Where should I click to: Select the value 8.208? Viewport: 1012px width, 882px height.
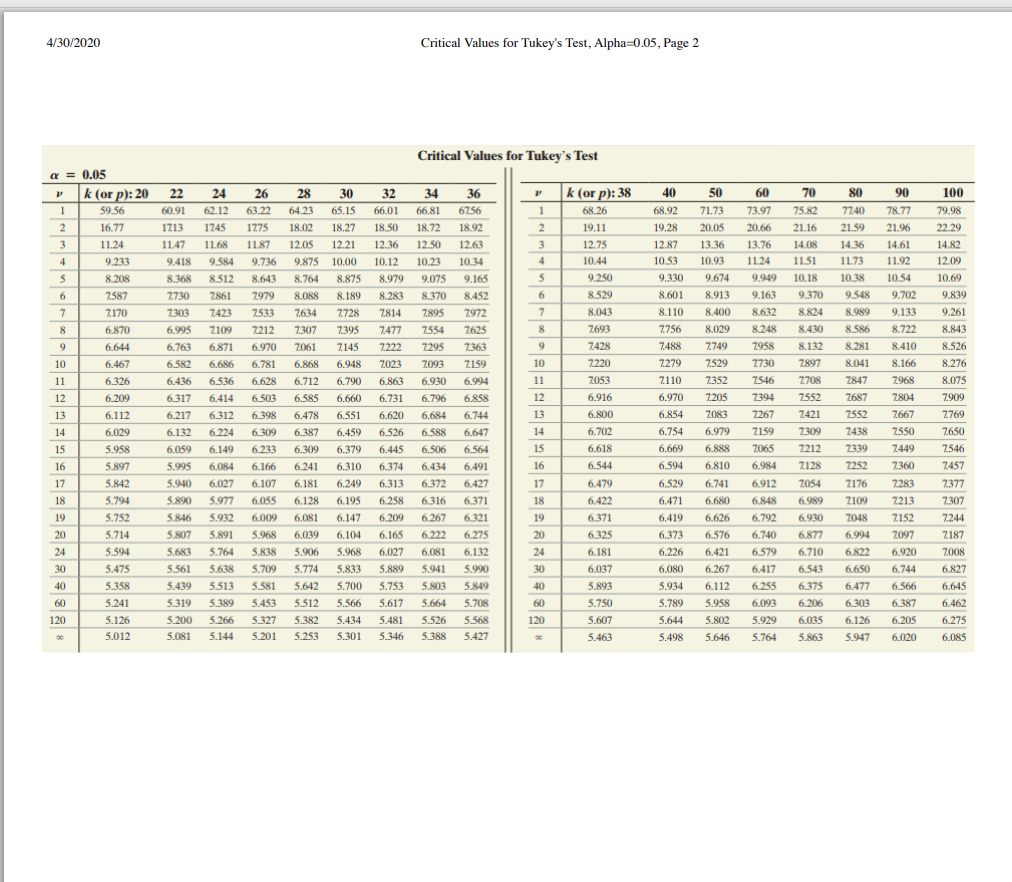coord(117,279)
